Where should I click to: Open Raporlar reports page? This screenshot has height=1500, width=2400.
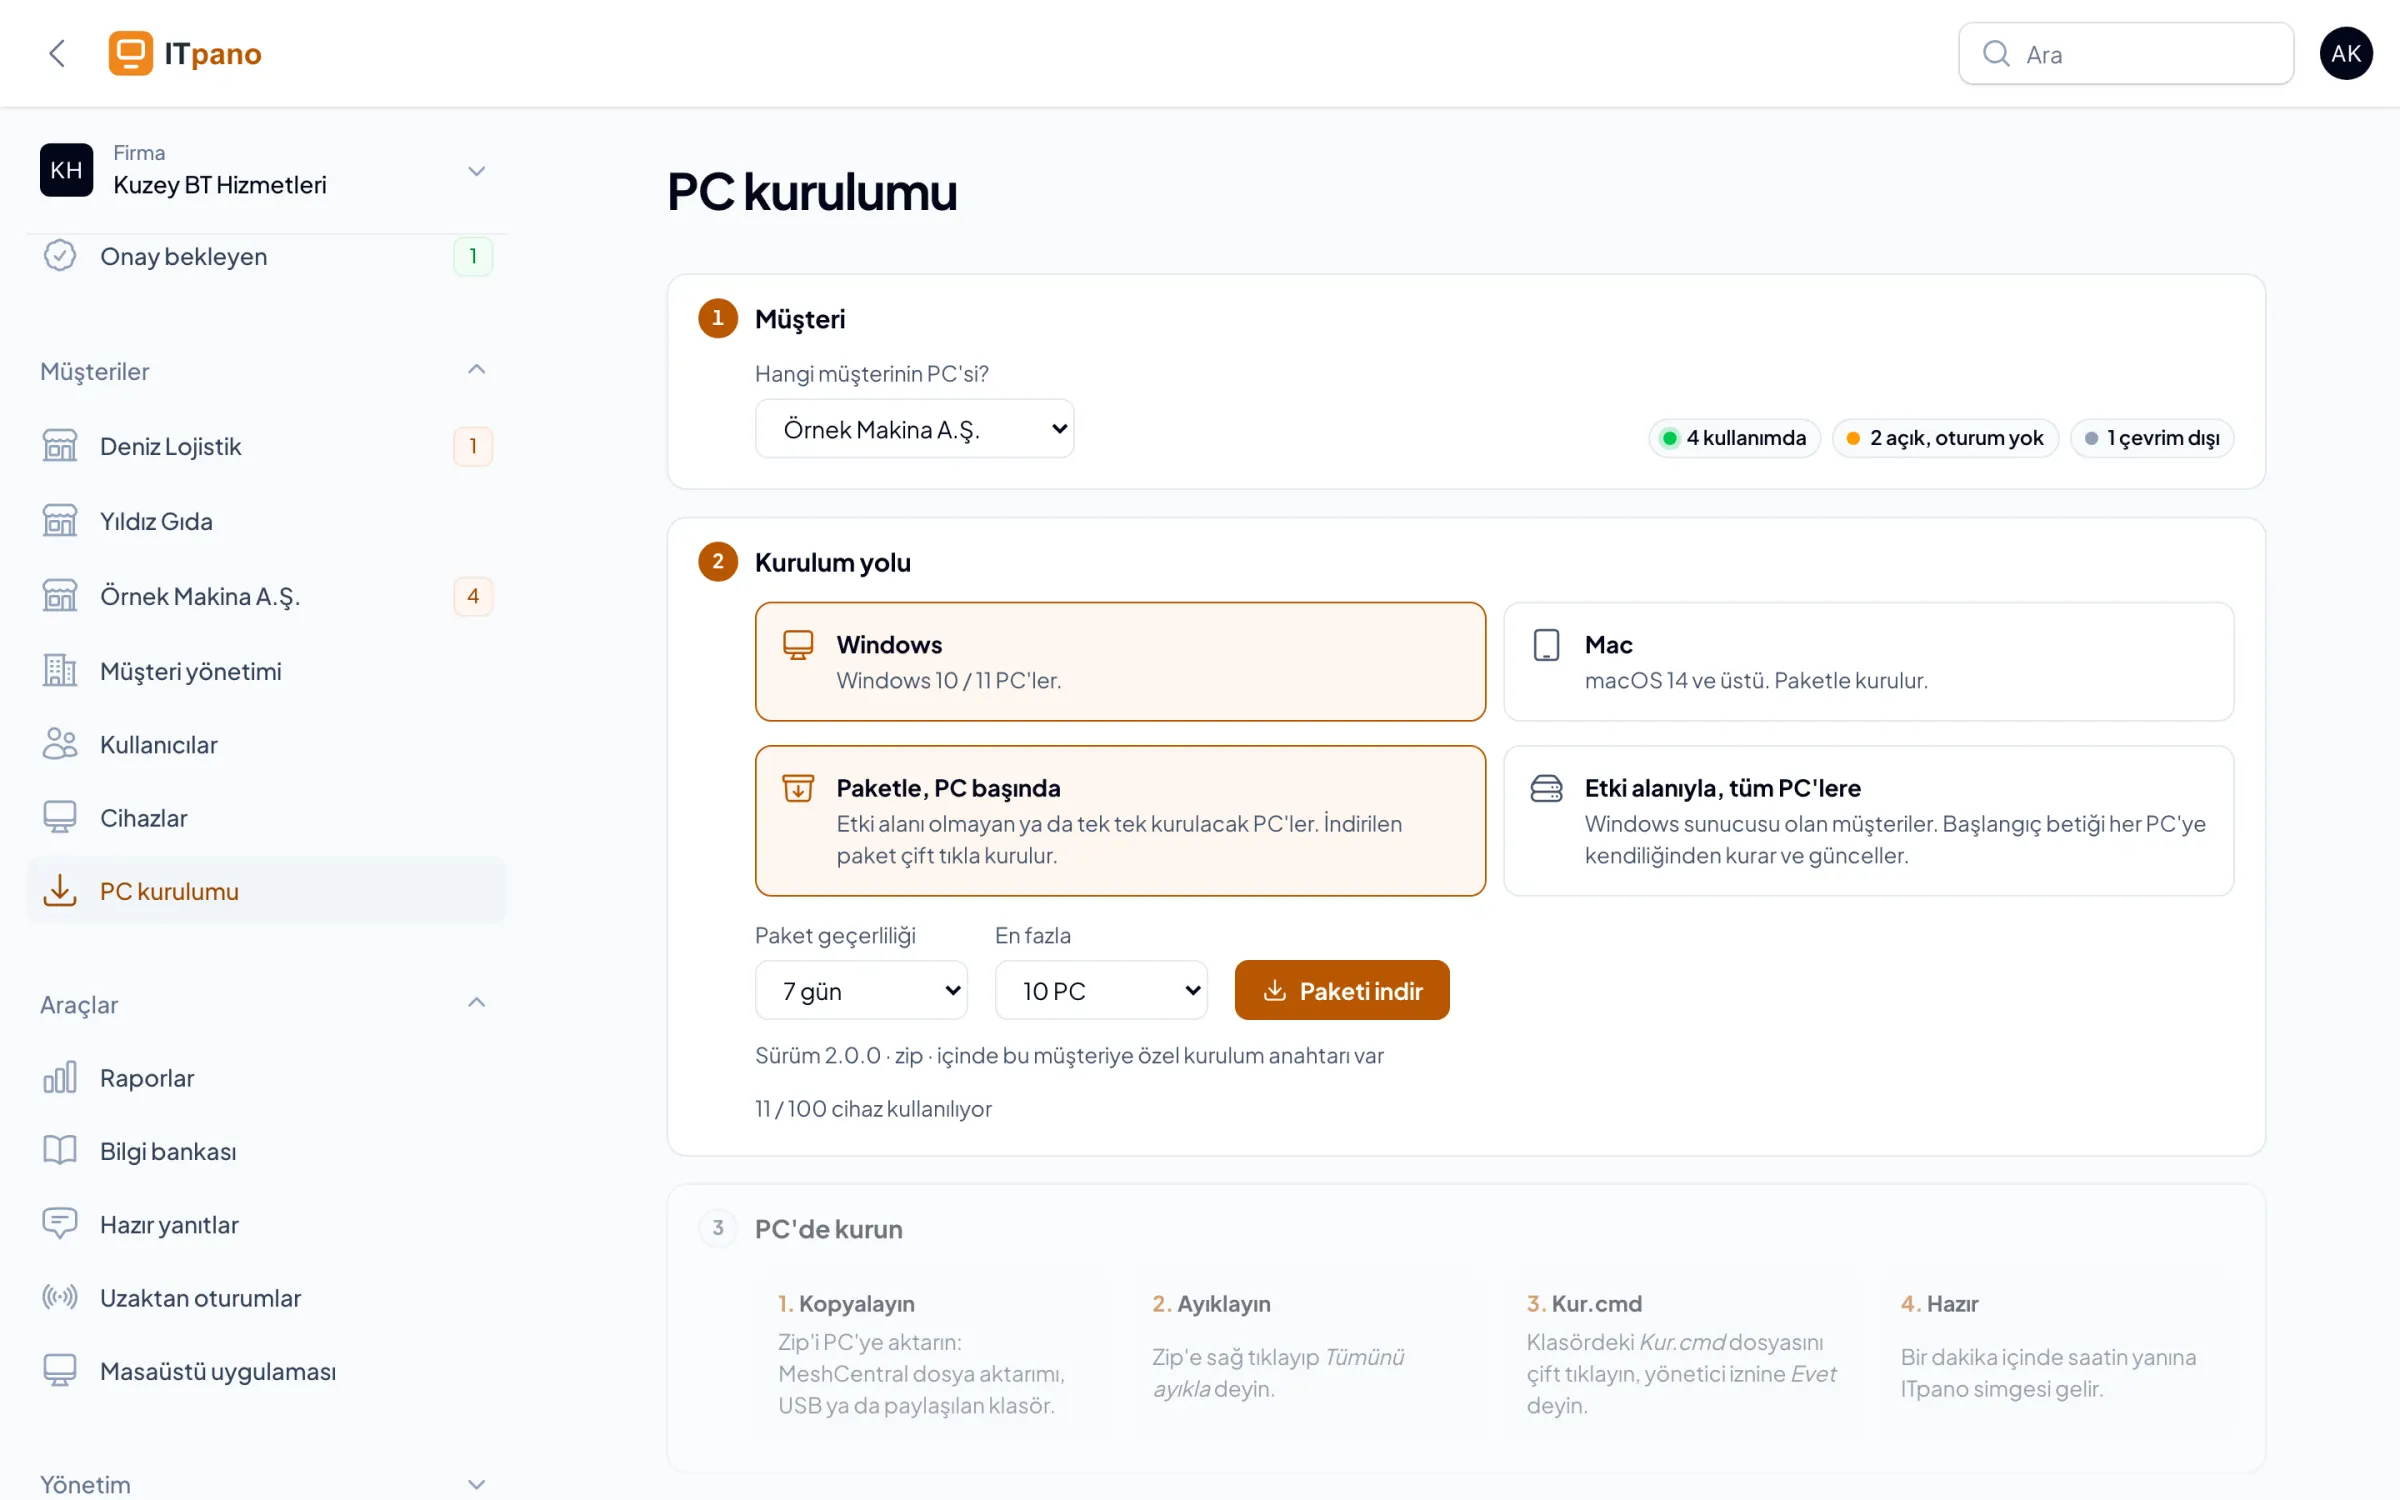[x=266, y=1077]
